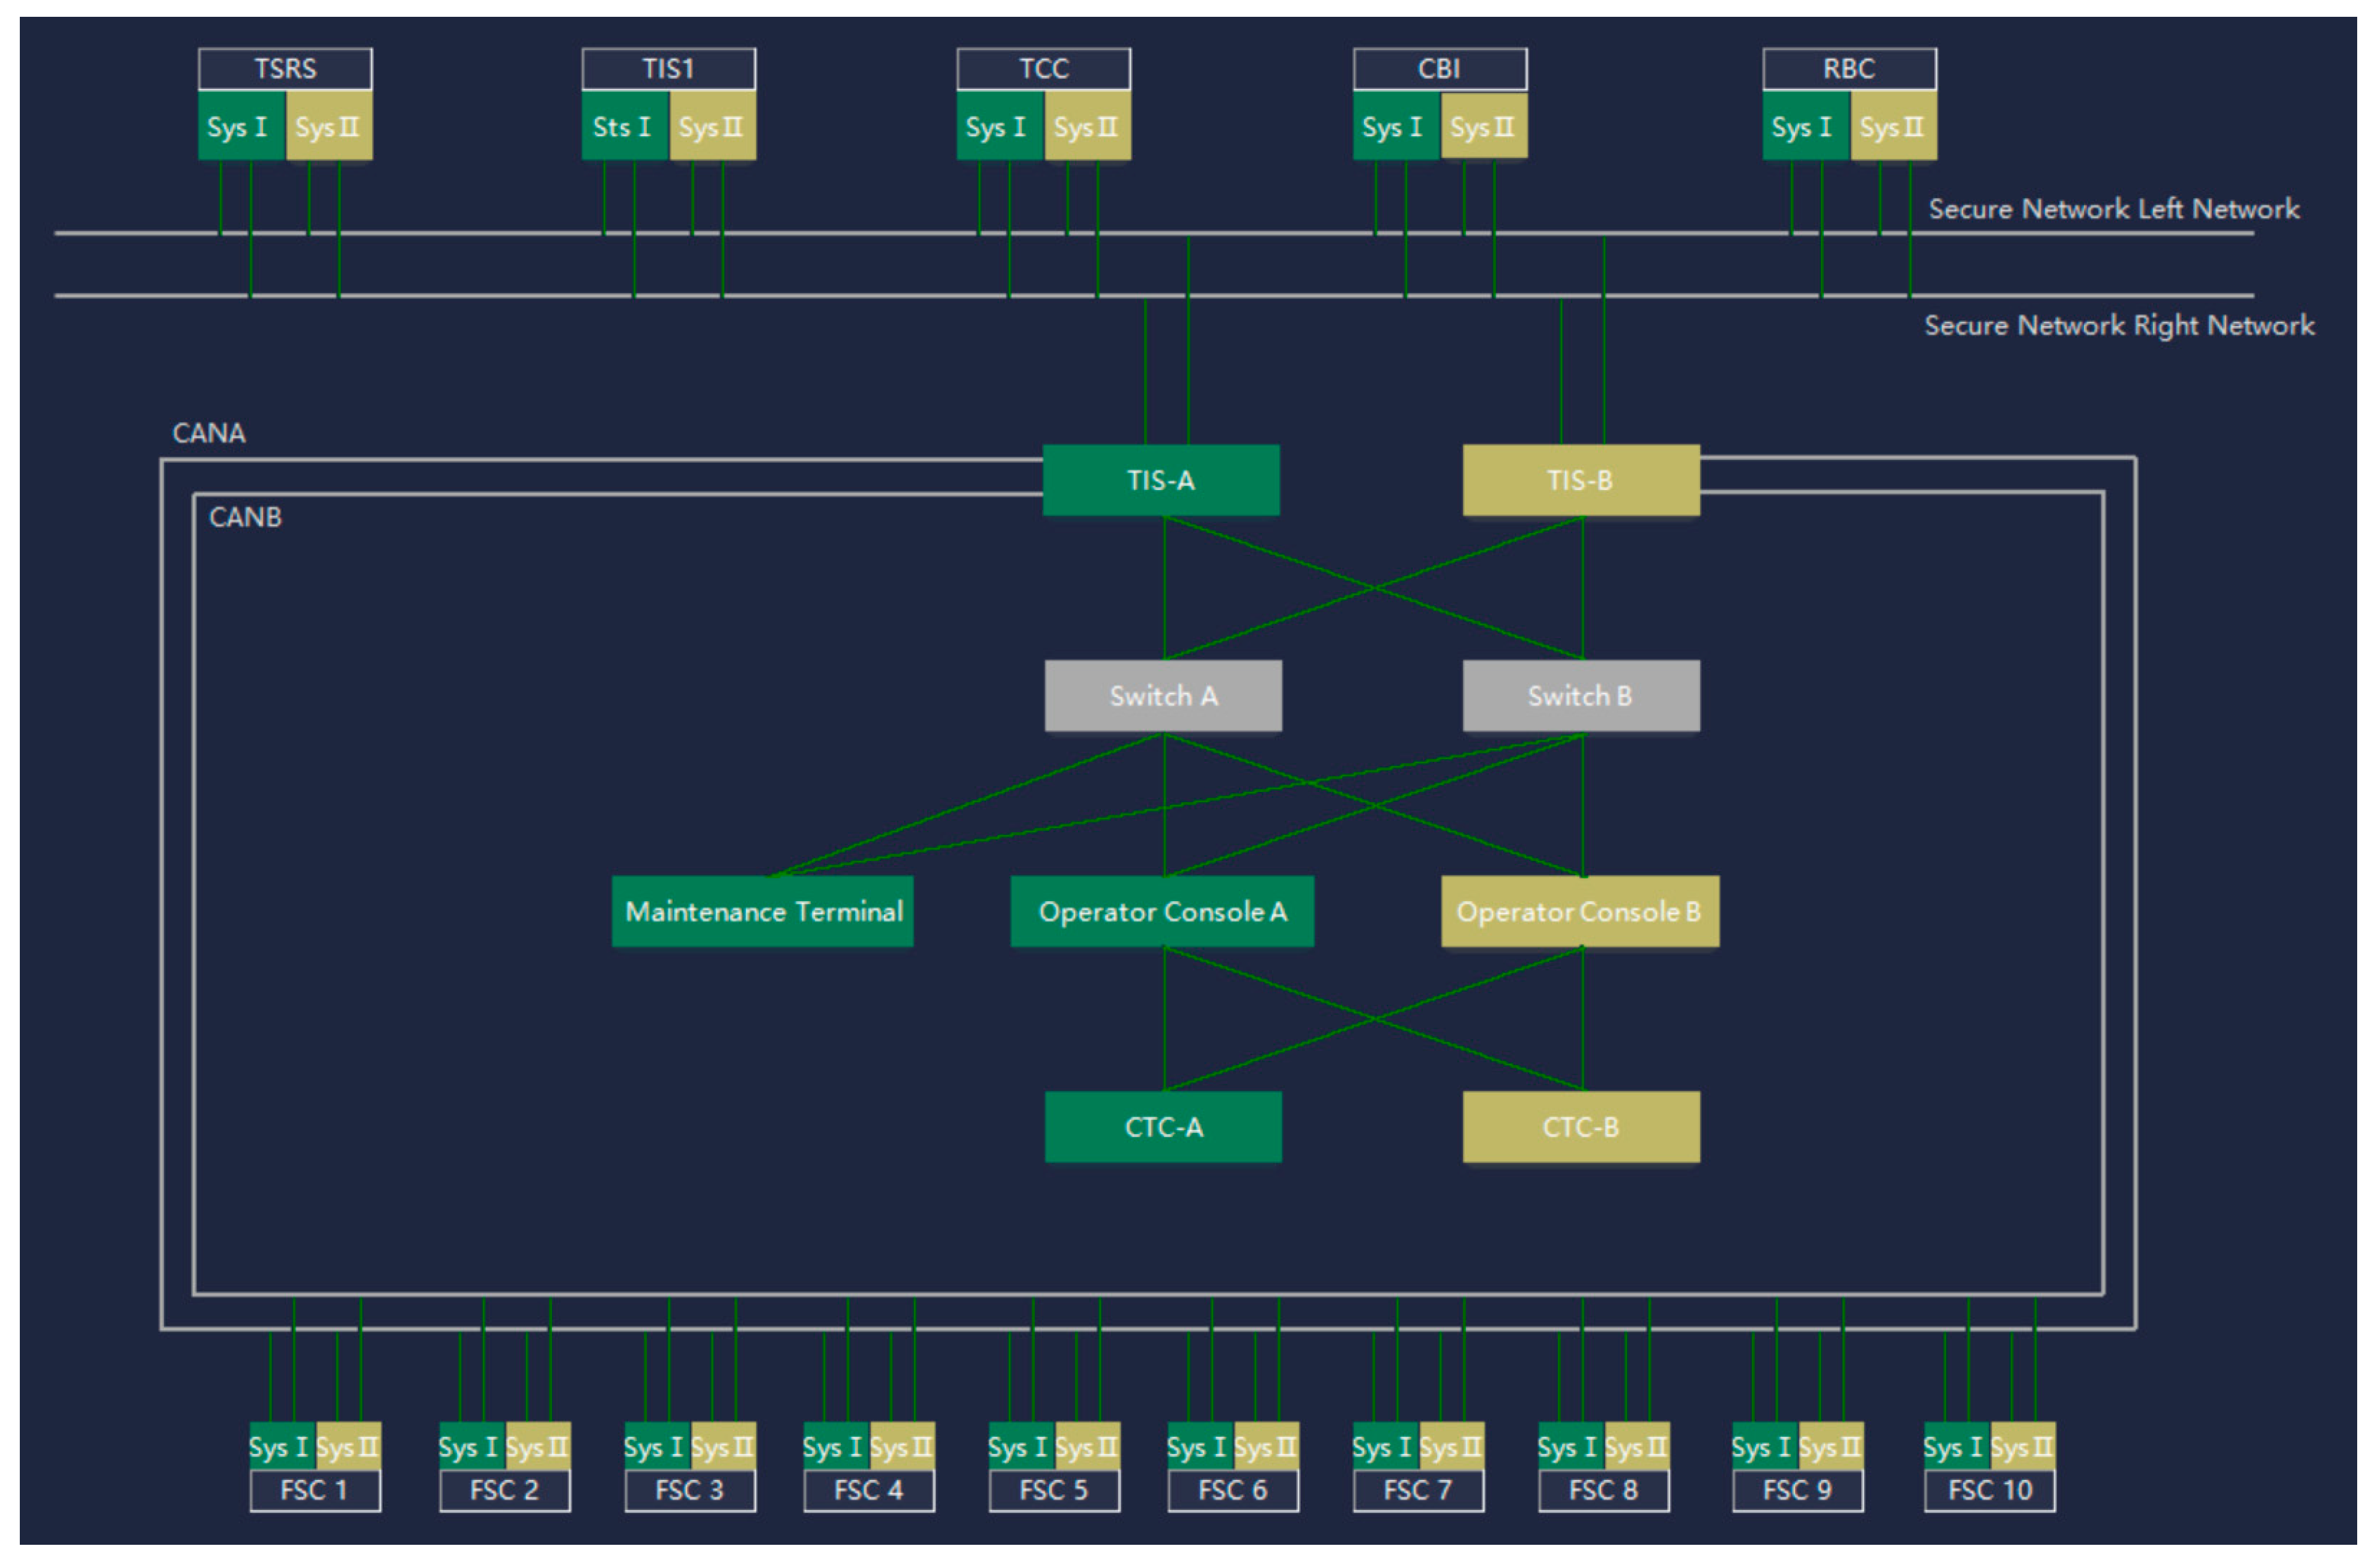2380x1567 pixels.
Task: Select Sys II under TCC
Action: click(1087, 127)
